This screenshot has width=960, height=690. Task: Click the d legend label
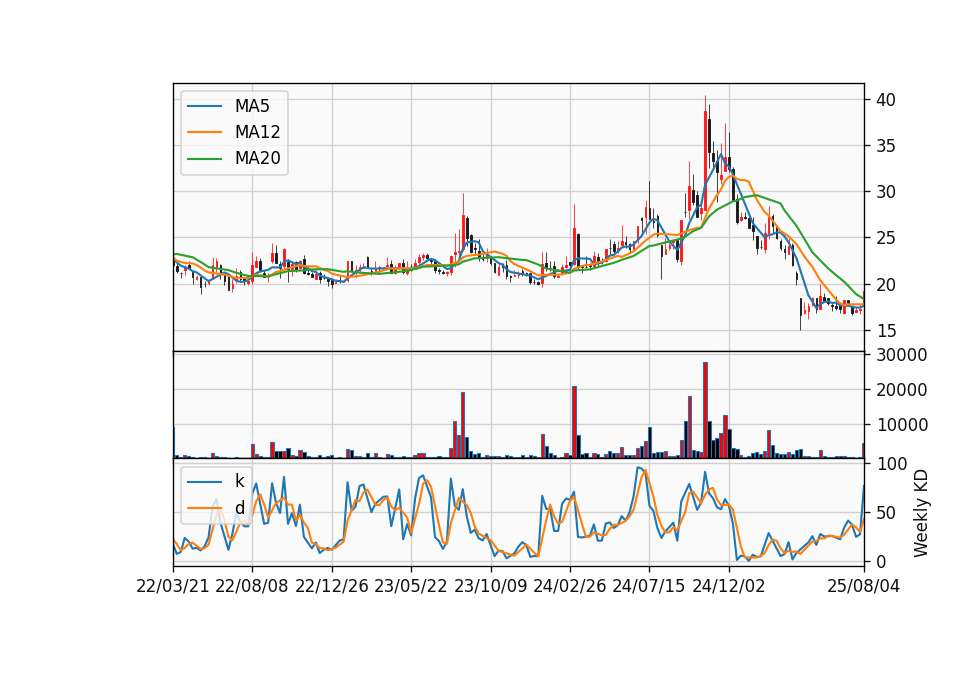(239, 508)
